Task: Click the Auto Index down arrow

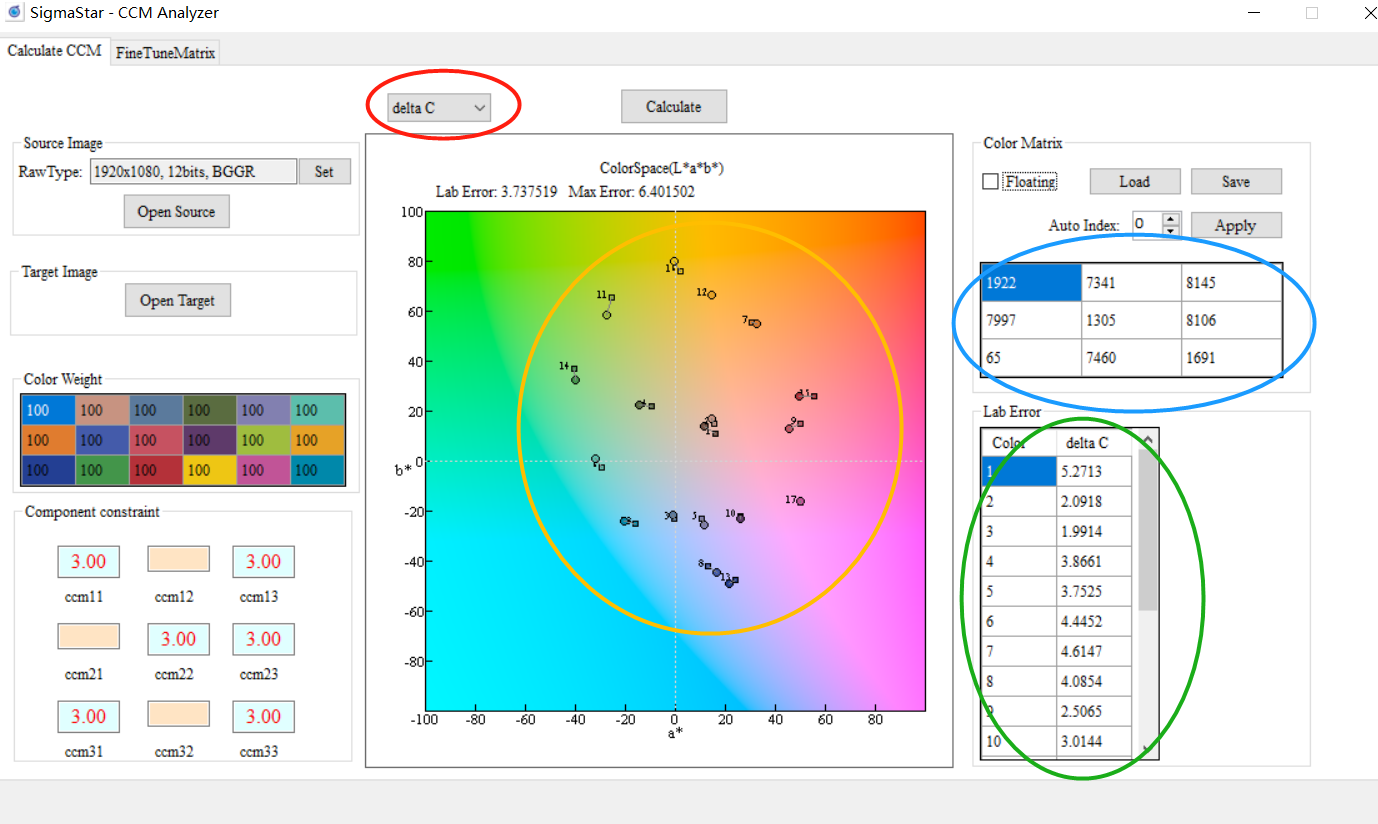Action: pos(1169,230)
